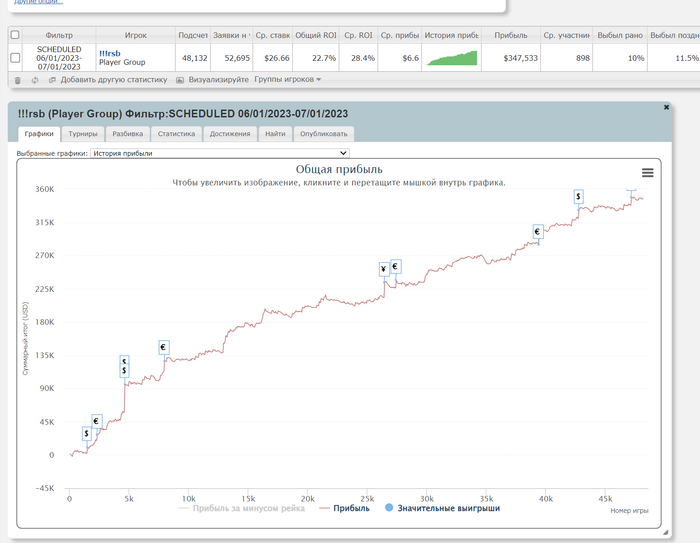Tick the header select-all checkbox in table
The width and height of the screenshot is (700, 543).
tap(15, 35)
